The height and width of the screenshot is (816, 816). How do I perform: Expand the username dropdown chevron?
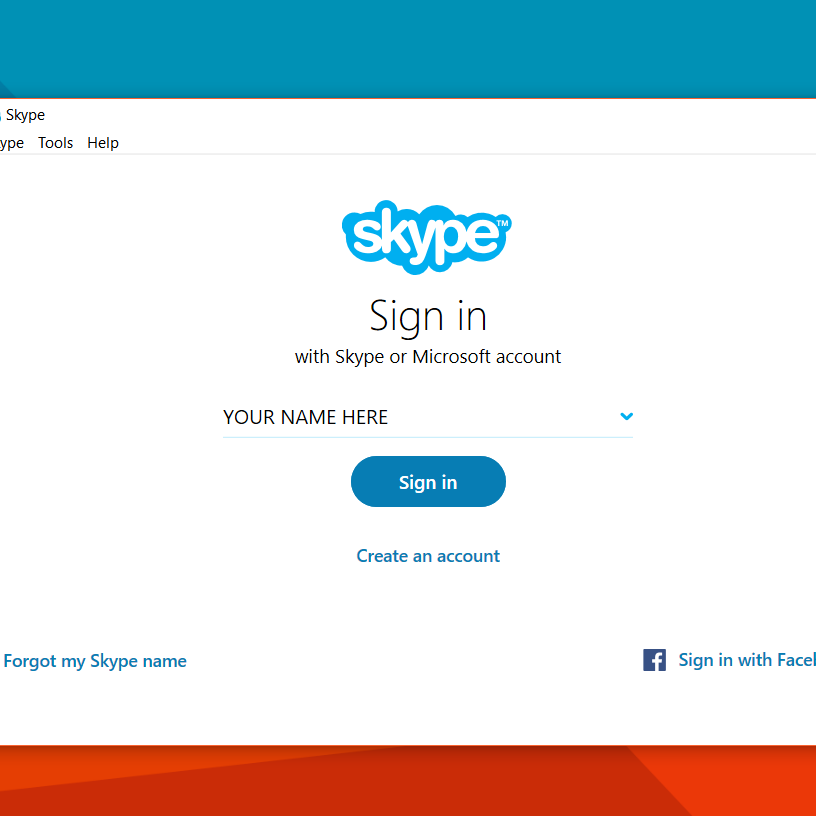626,417
